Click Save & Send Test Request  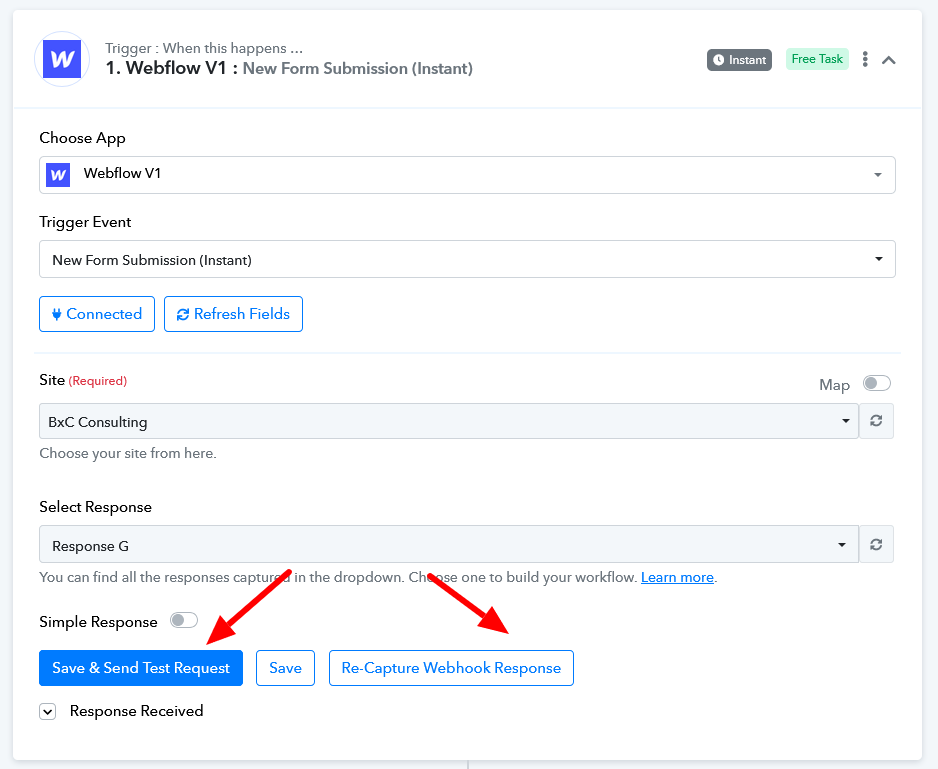[141, 668]
